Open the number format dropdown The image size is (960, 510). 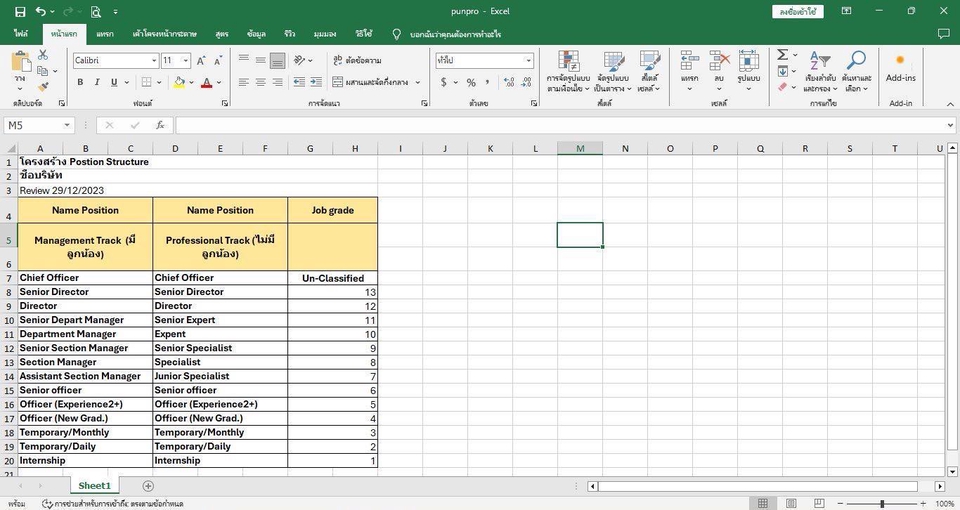(528, 61)
